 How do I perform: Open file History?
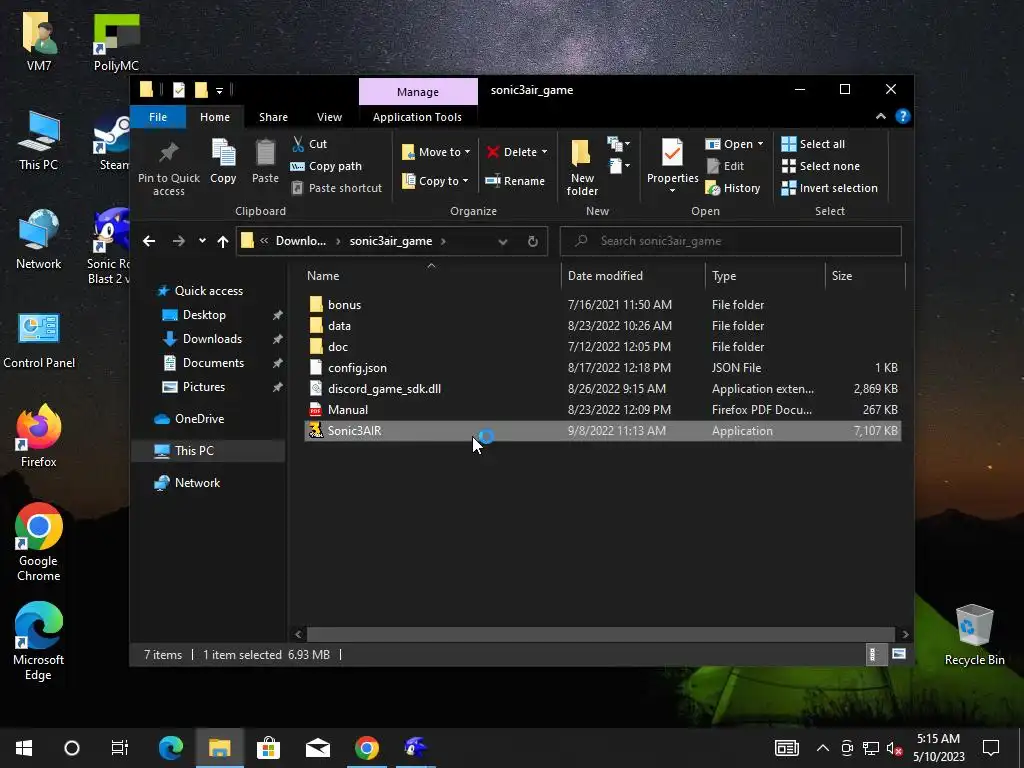click(733, 188)
